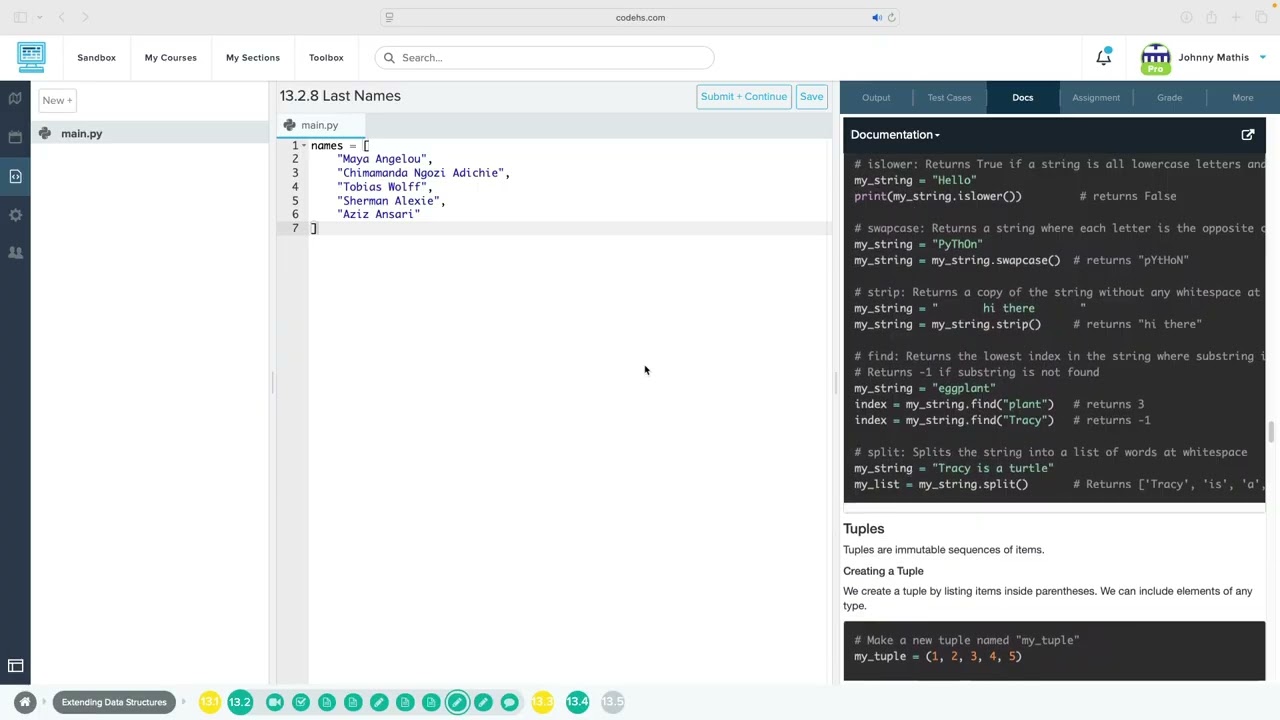The width and height of the screenshot is (1280, 720).
Task: Select the code file icon in left sidebar
Action: click(x=15, y=176)
